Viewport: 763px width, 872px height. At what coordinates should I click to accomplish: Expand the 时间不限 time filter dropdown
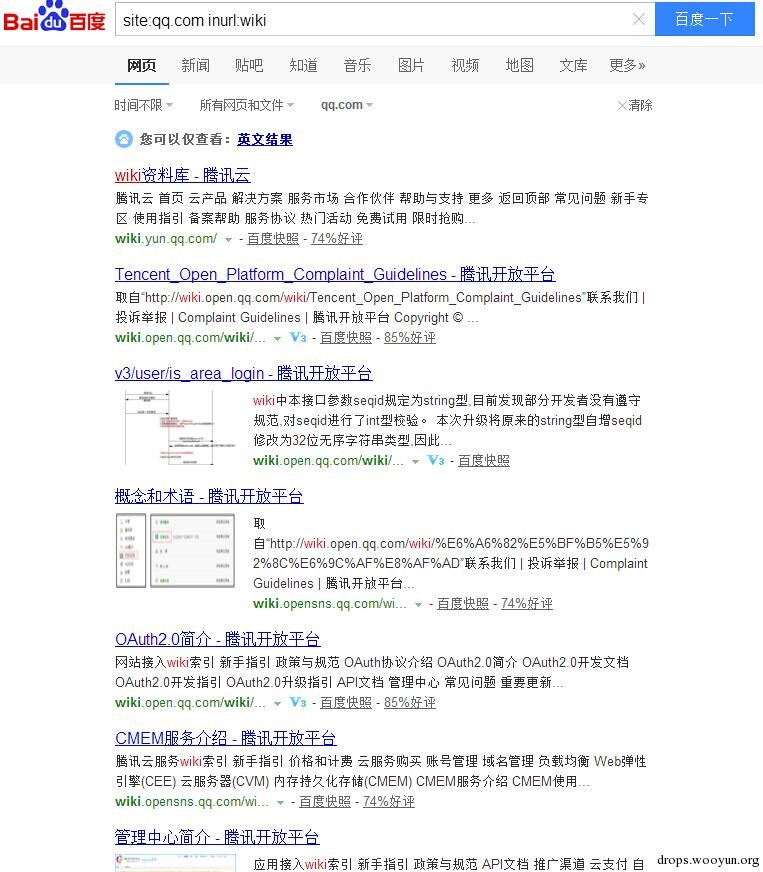[x=143, y=105]
